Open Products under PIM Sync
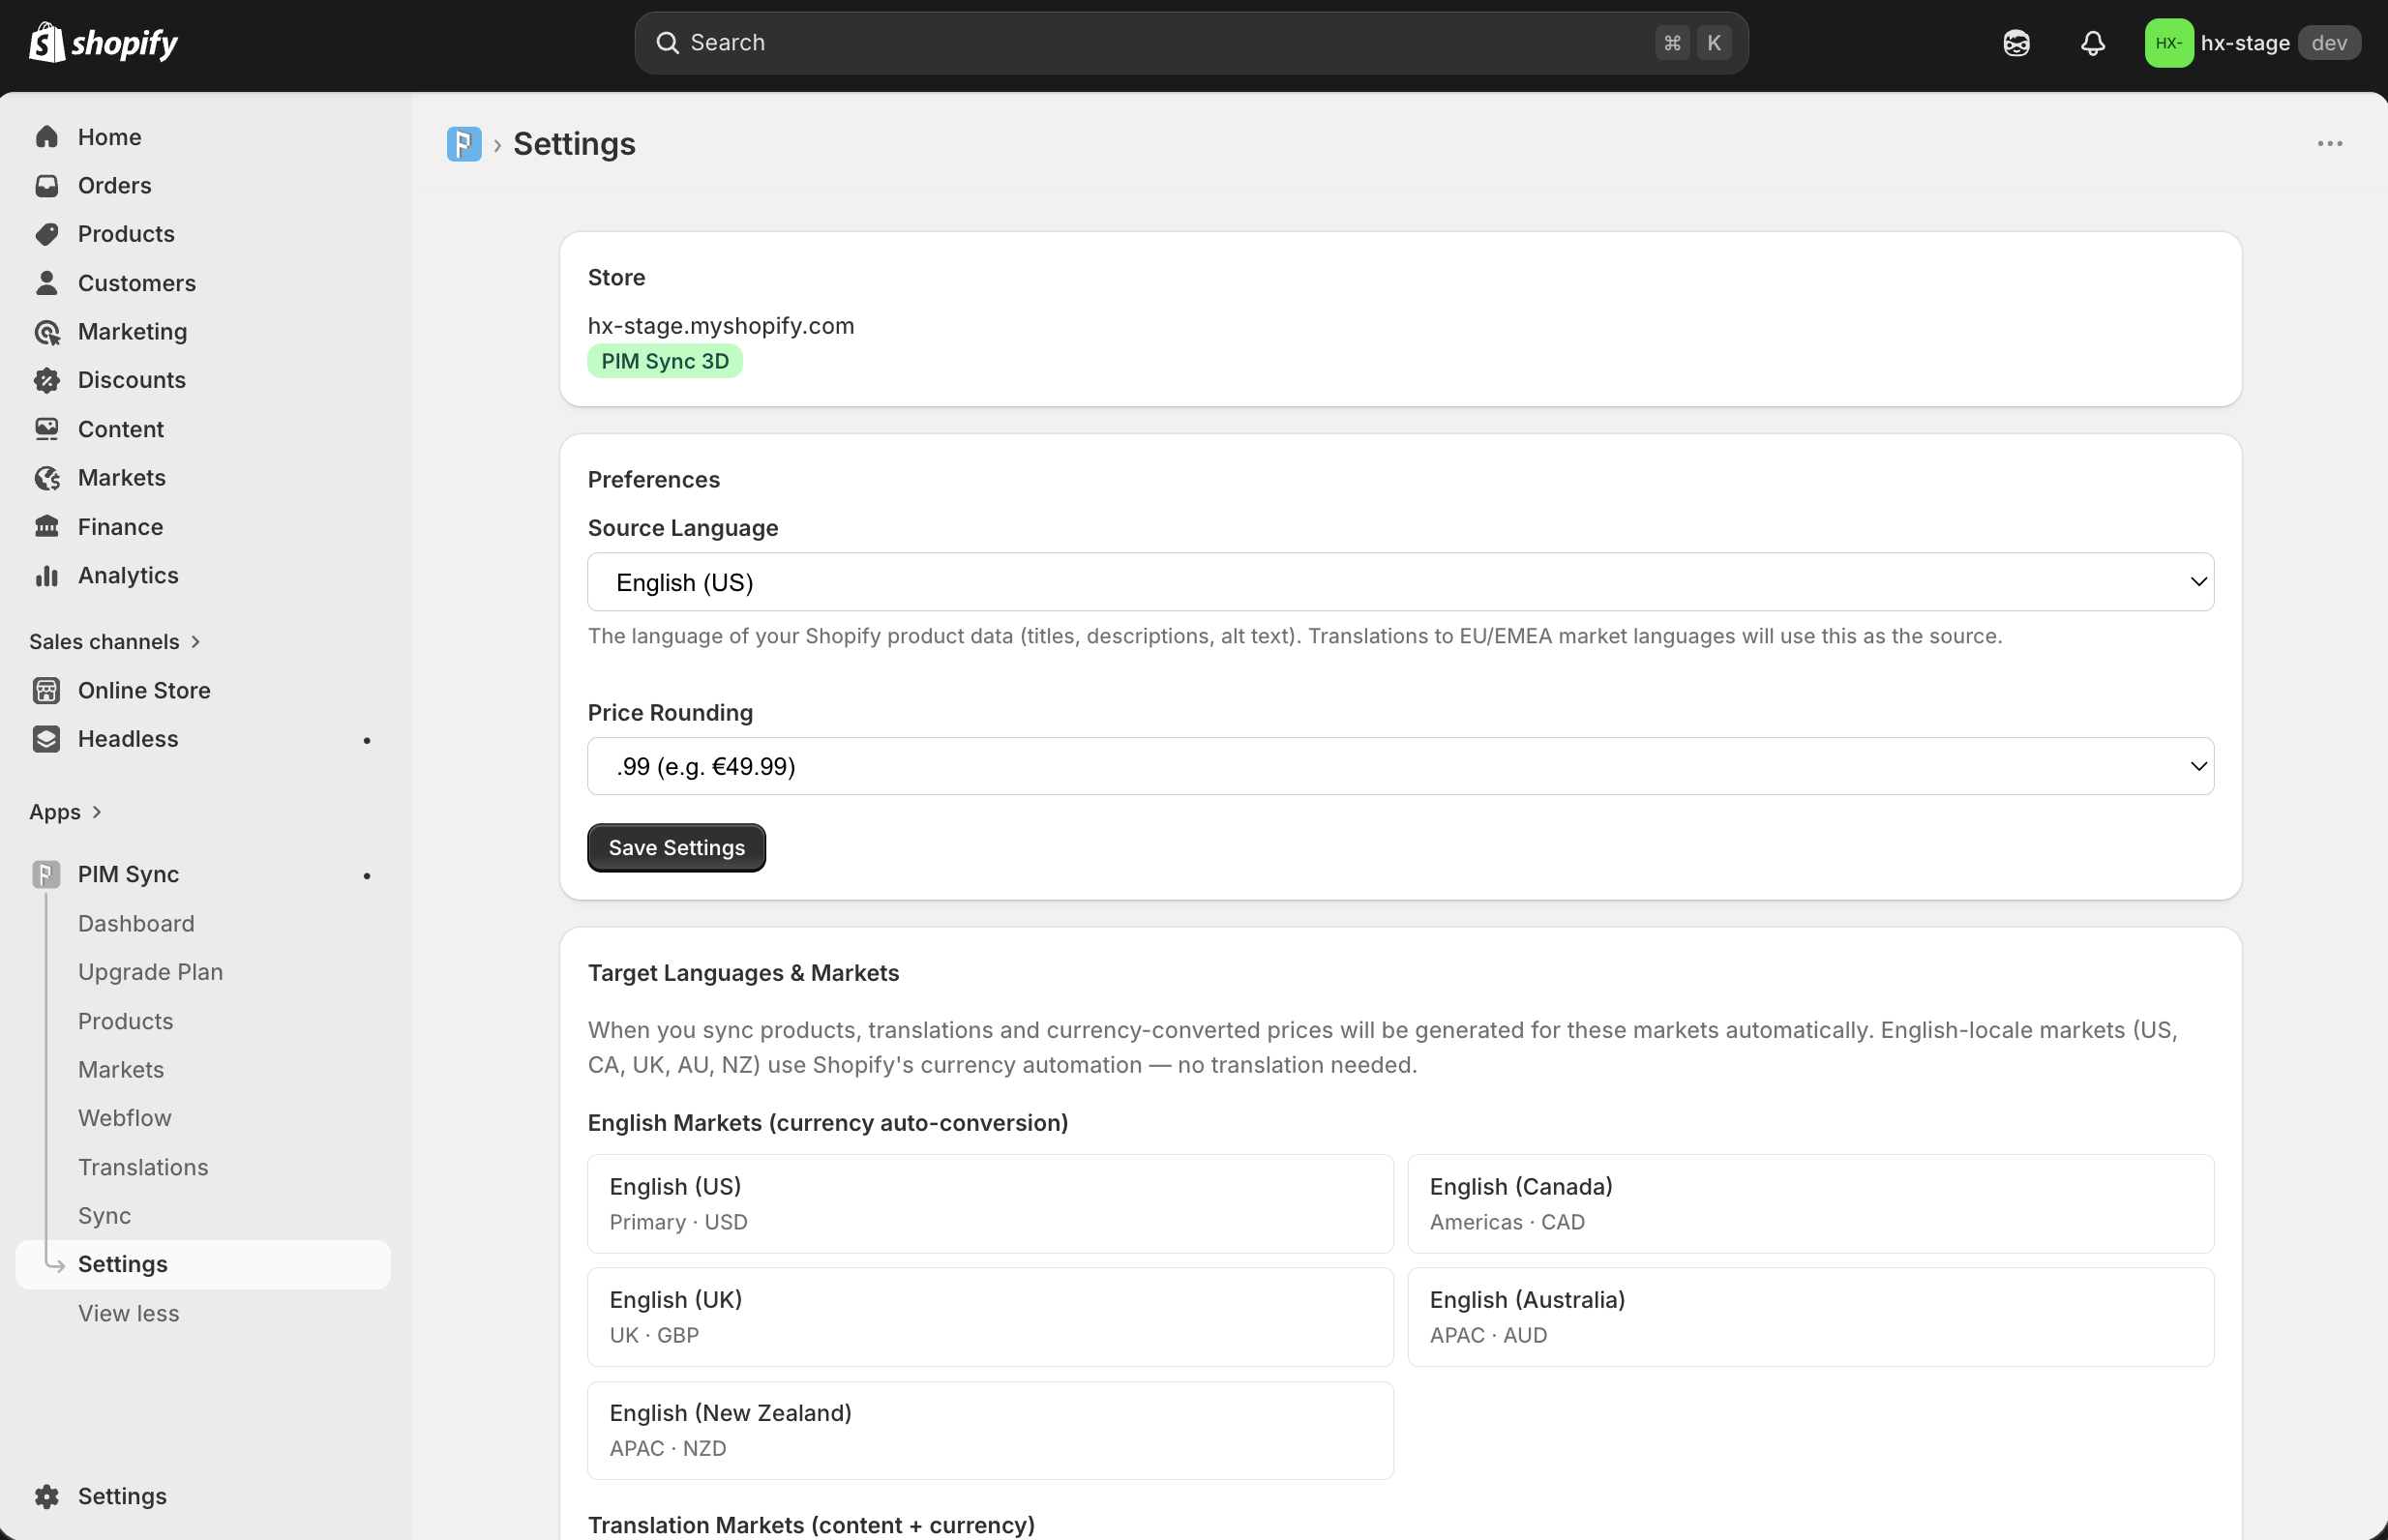This screenshot has width=2388, height=1540. tap(126, 1021)
